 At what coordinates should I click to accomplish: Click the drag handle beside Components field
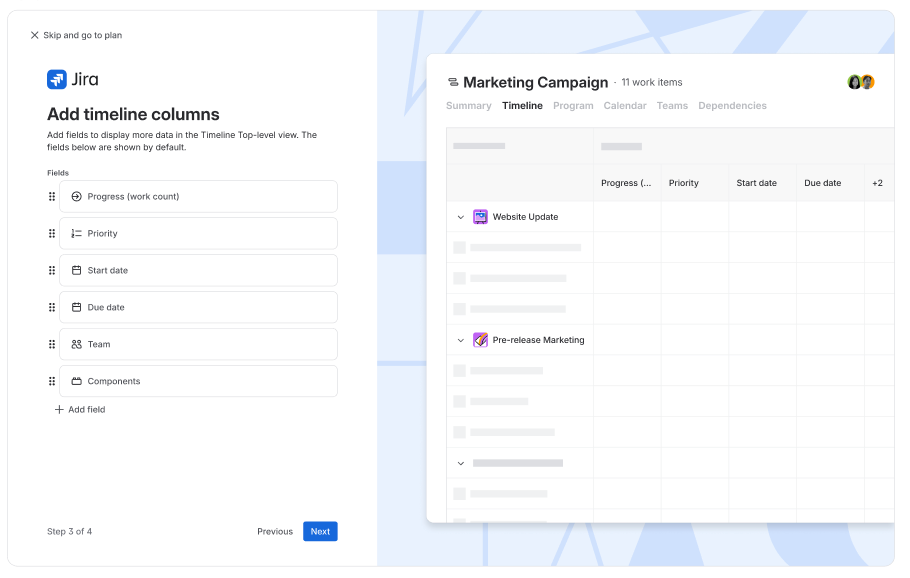pyautogui.click(x=52, y=381)
